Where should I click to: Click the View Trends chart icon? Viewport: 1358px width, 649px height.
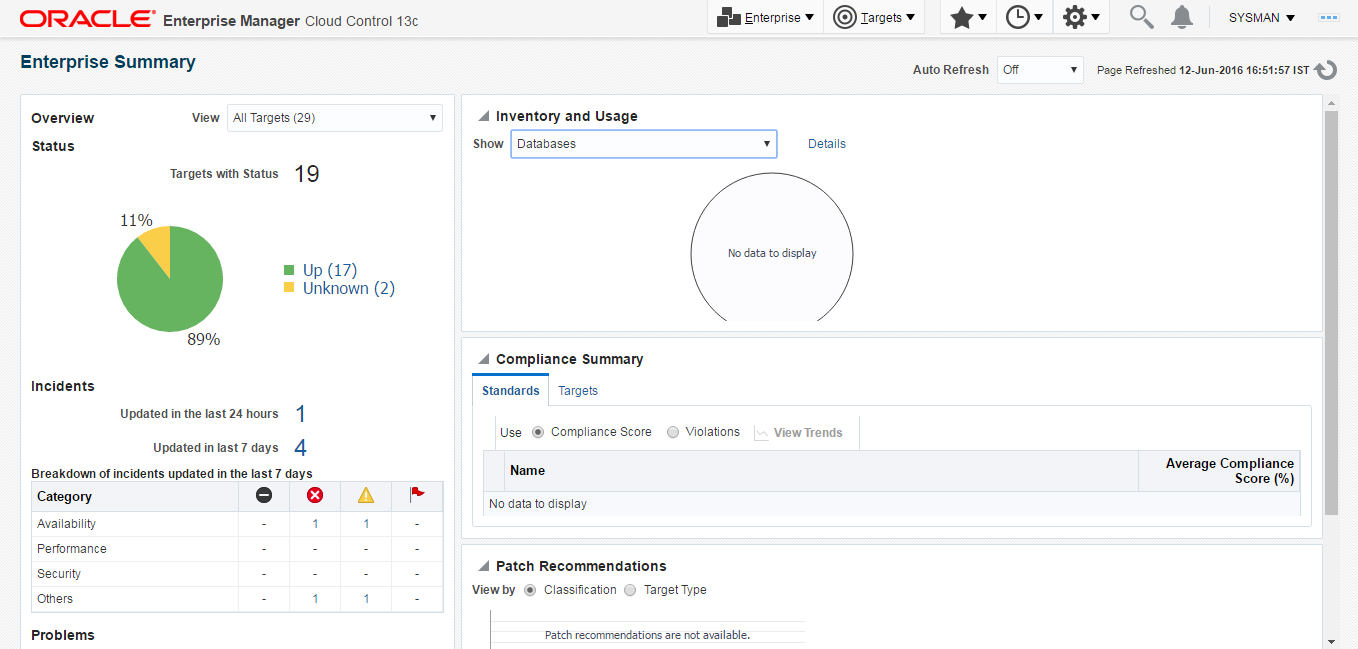pyautogui.click(x=762, y=433)
